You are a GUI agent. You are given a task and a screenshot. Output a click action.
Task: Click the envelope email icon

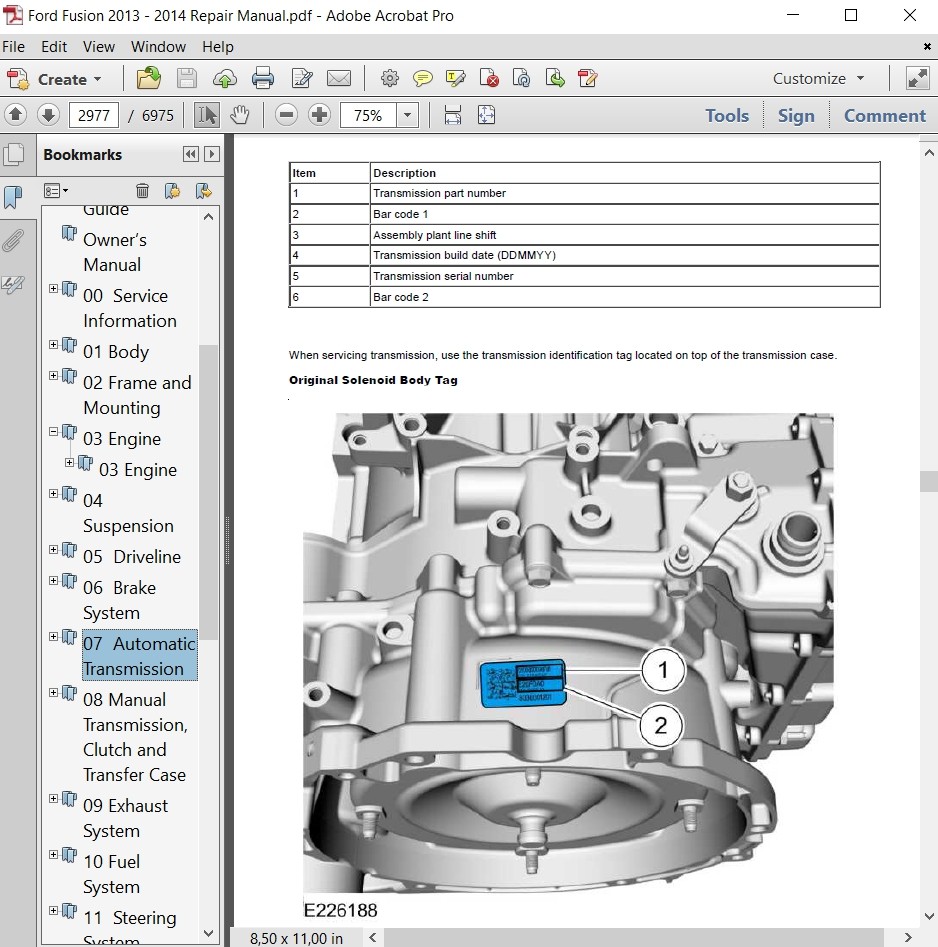pos(339,79)
